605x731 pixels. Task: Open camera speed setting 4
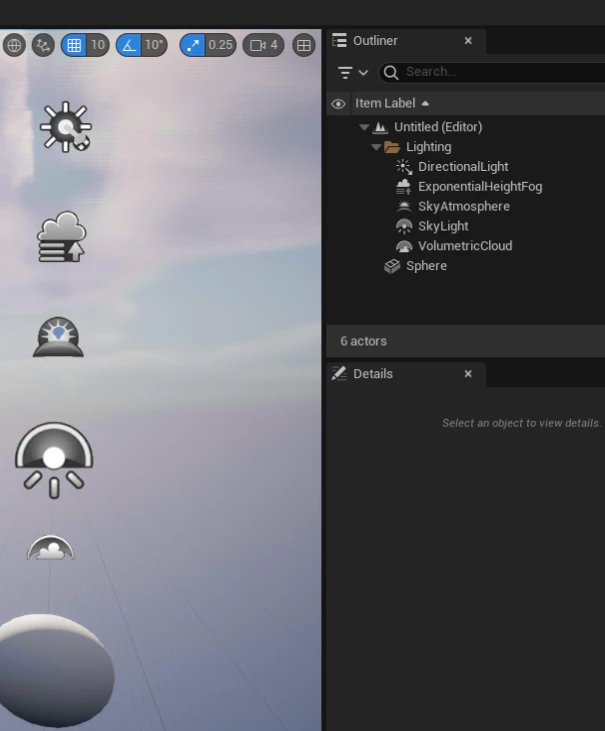click(x=263, y=45)
